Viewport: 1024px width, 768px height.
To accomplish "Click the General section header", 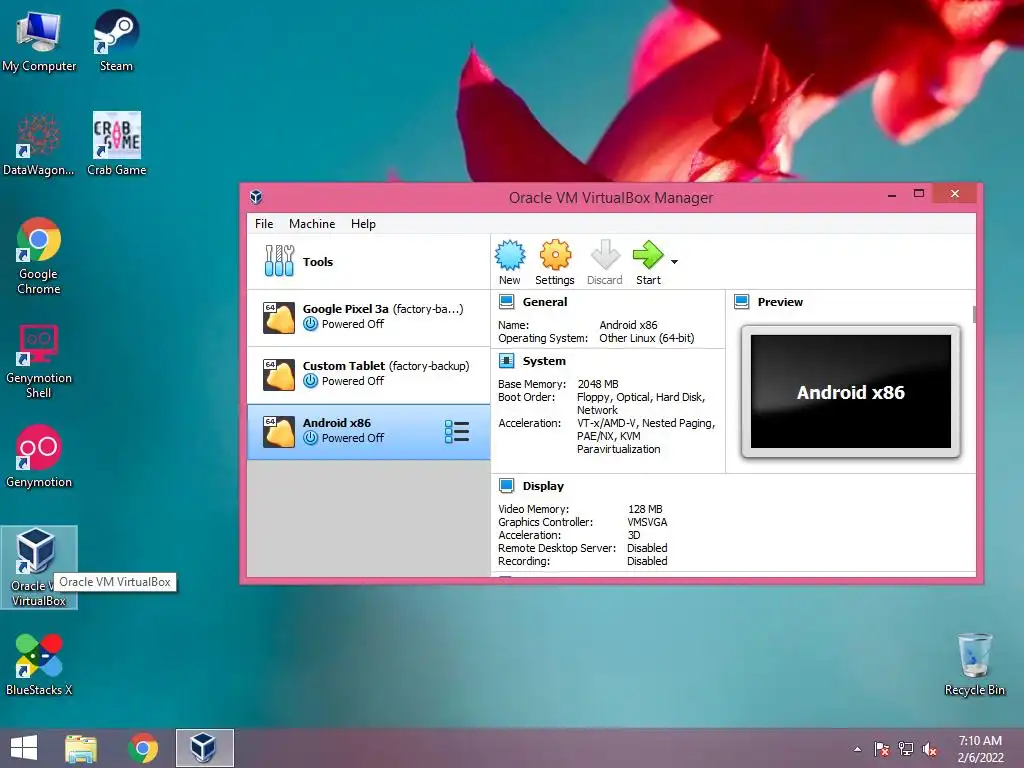I will pyautogui.click(x=545, y=302).
